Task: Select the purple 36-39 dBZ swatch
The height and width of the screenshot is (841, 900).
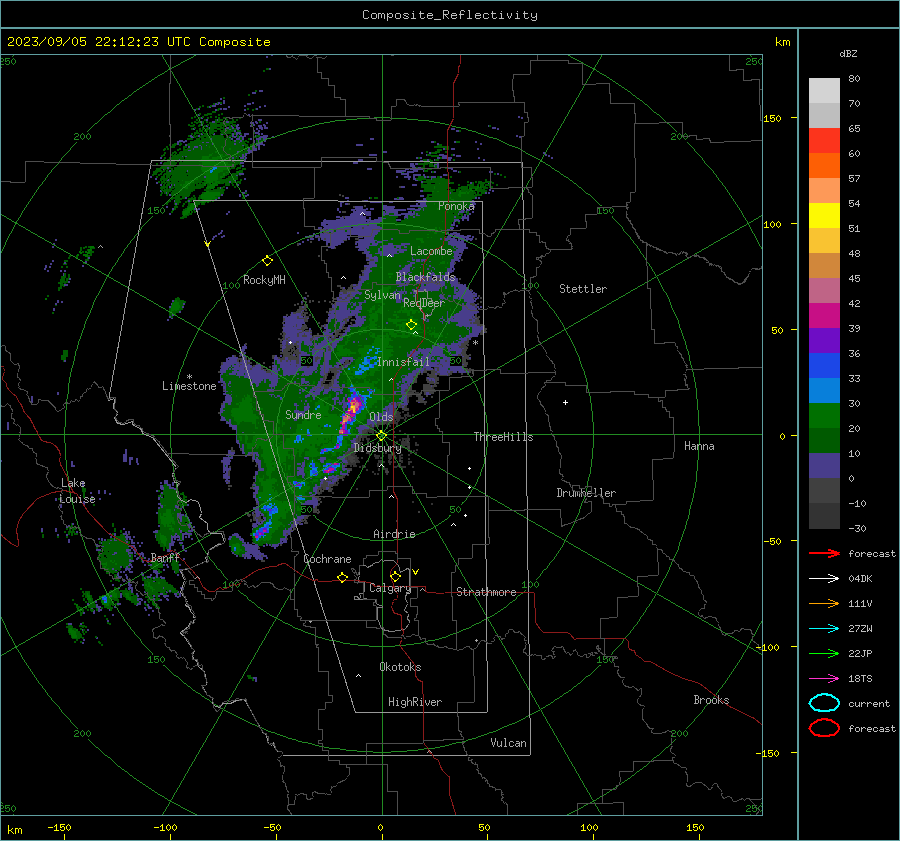Action: (824, 341)
